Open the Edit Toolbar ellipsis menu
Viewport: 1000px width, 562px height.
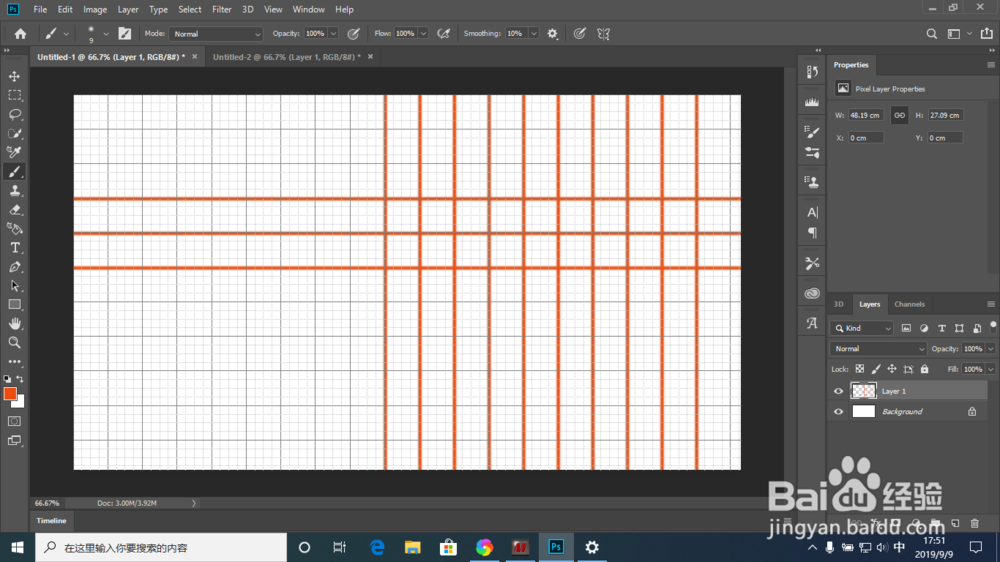14,362
